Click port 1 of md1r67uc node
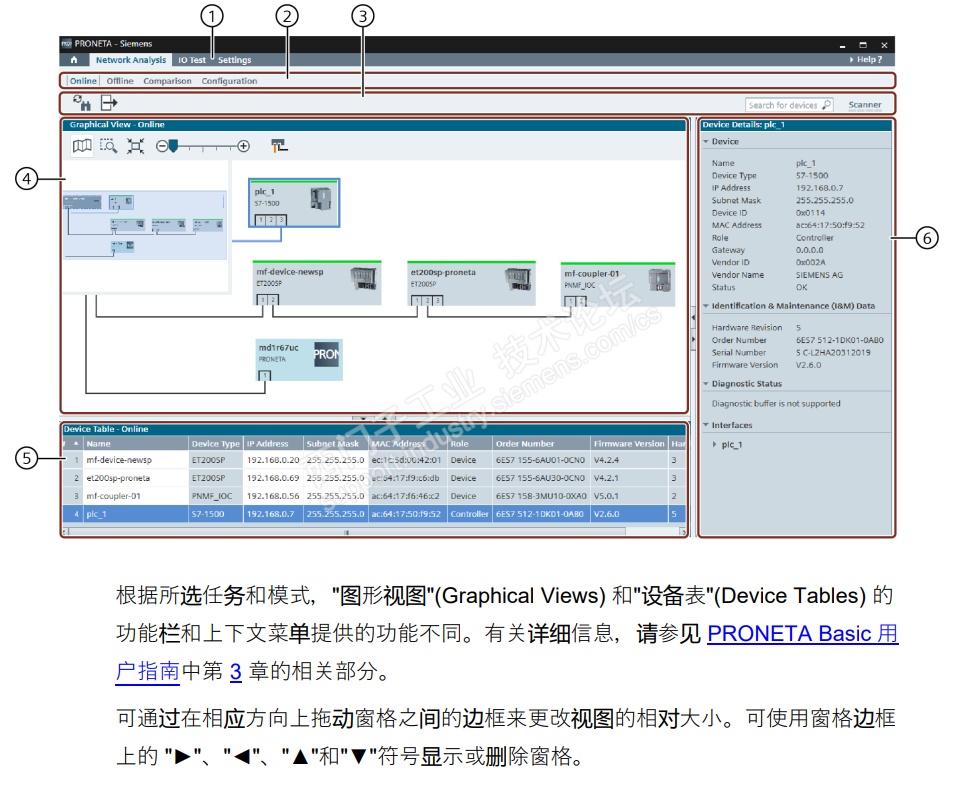960x785 pixels. click(x=264, y=375)
